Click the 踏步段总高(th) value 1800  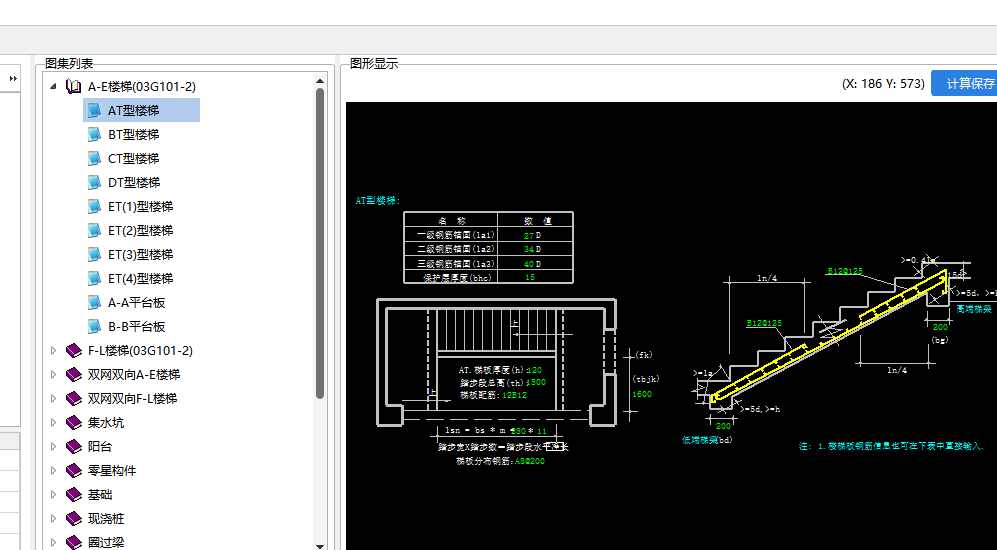[x=537, y=382]
